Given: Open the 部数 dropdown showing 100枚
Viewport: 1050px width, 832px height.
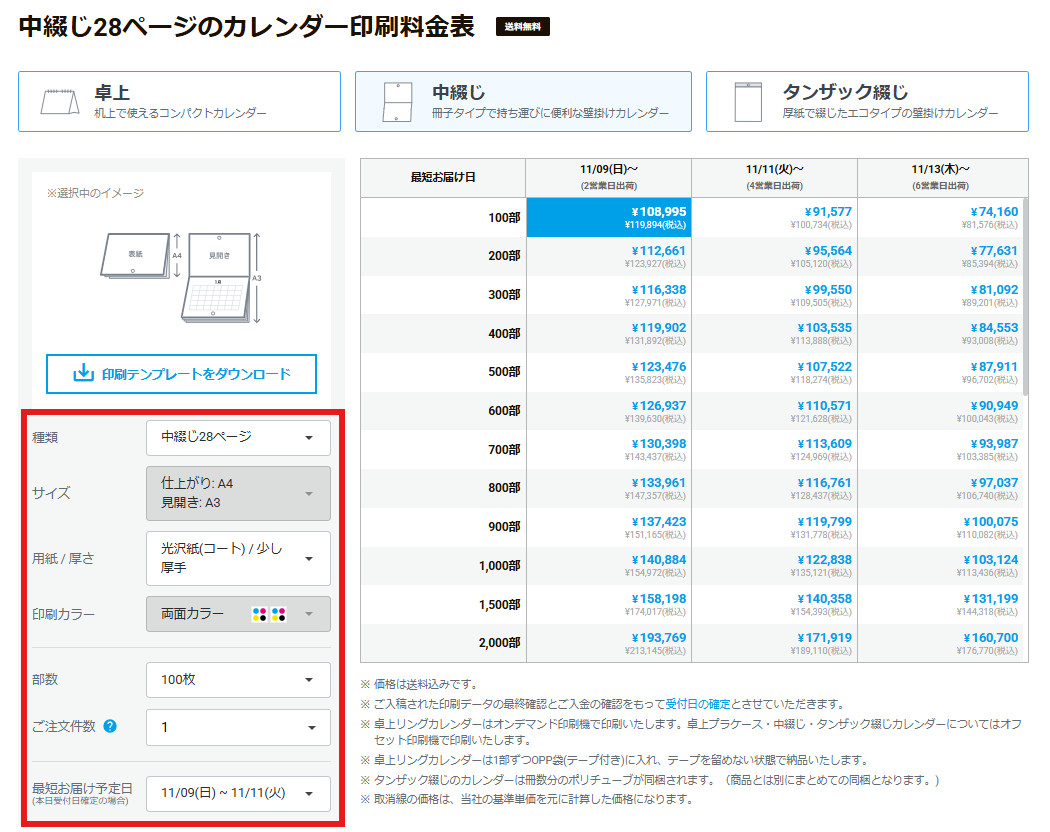Looking at the screenshot, I should pos(238,680).
